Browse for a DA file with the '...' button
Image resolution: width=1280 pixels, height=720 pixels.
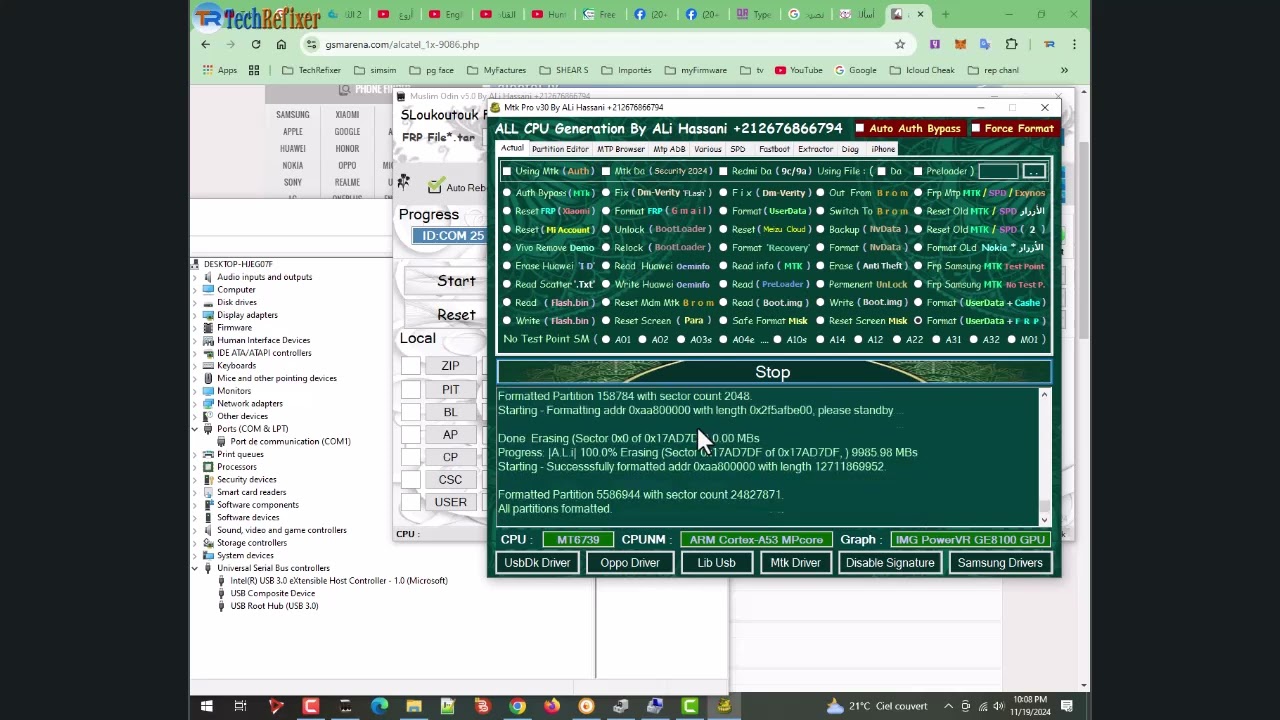[1034, 171]
